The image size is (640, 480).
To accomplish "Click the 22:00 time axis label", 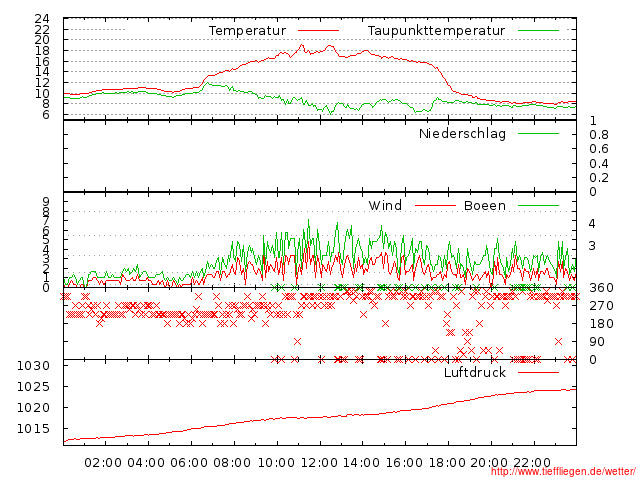I will pyautogui.click(x=532, y=463).
